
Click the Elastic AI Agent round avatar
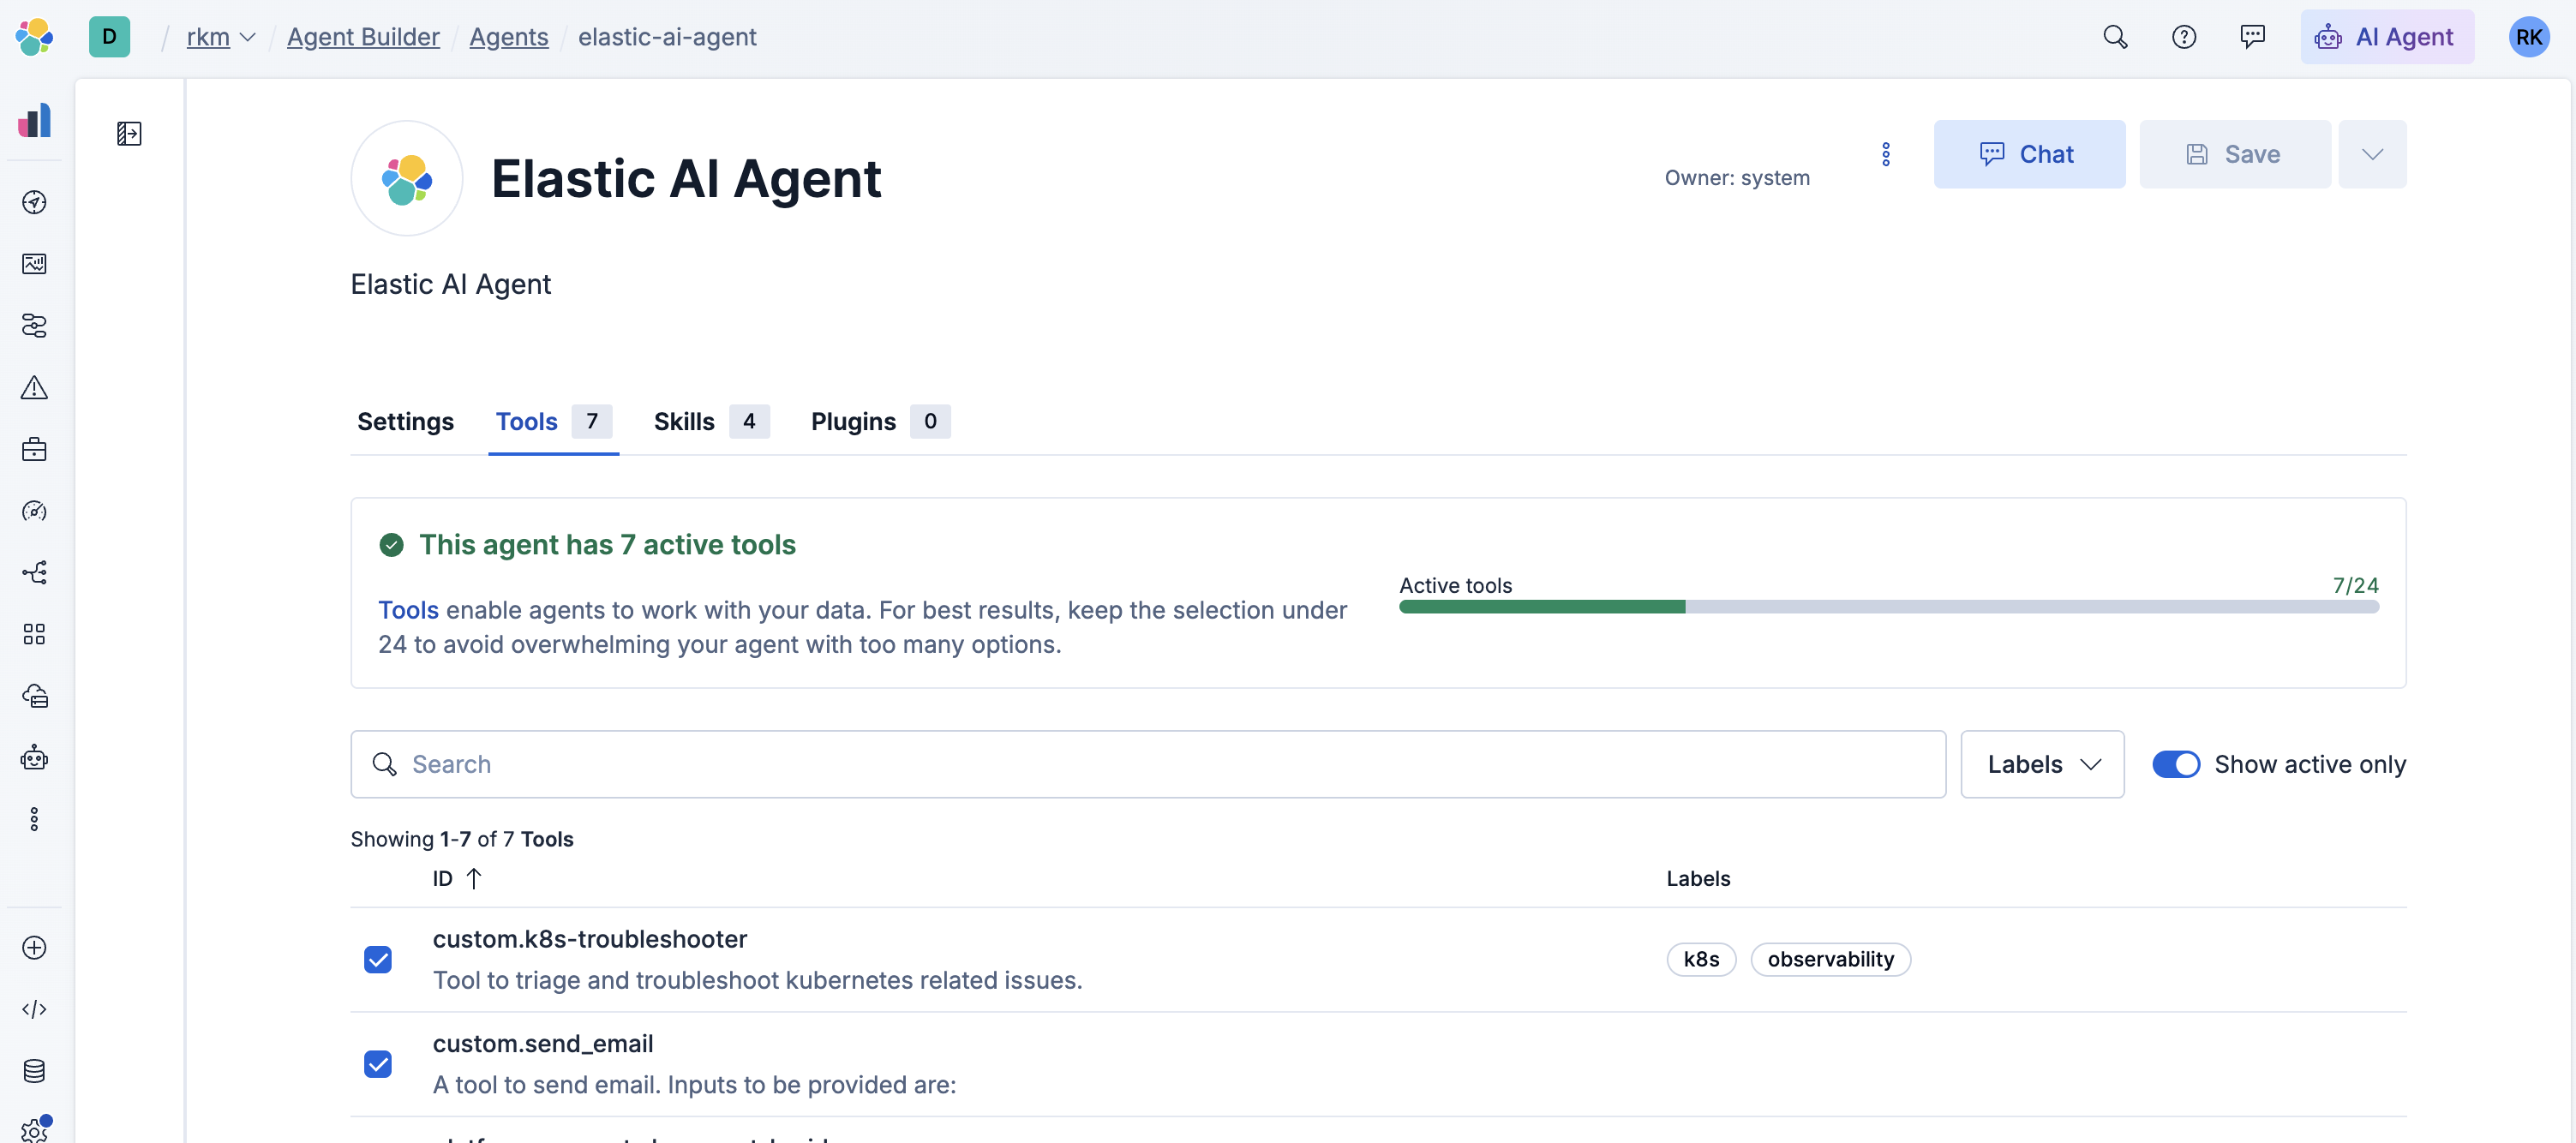(x=406, y=179)
